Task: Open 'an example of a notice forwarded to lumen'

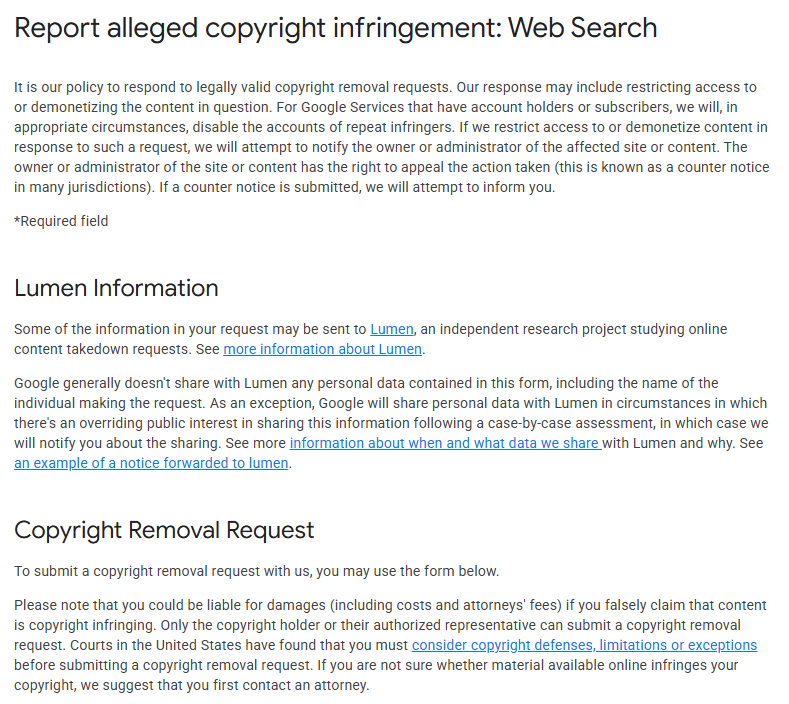Action: (151, 463)
